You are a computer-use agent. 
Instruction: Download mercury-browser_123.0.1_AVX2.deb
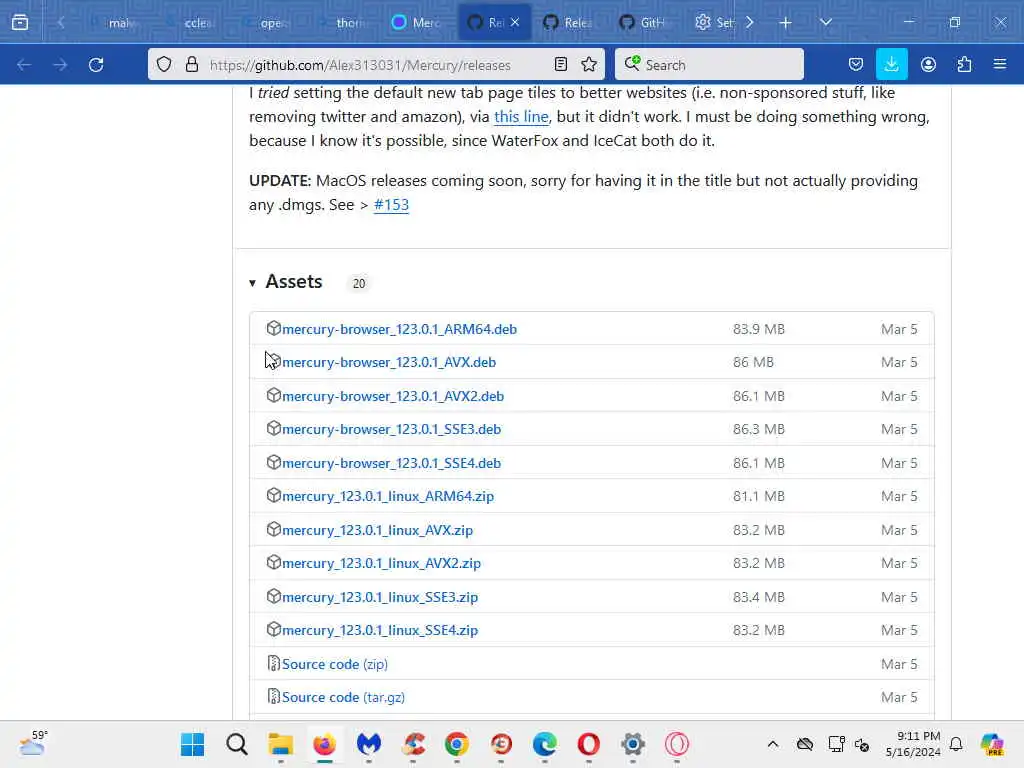pos(392,396)
